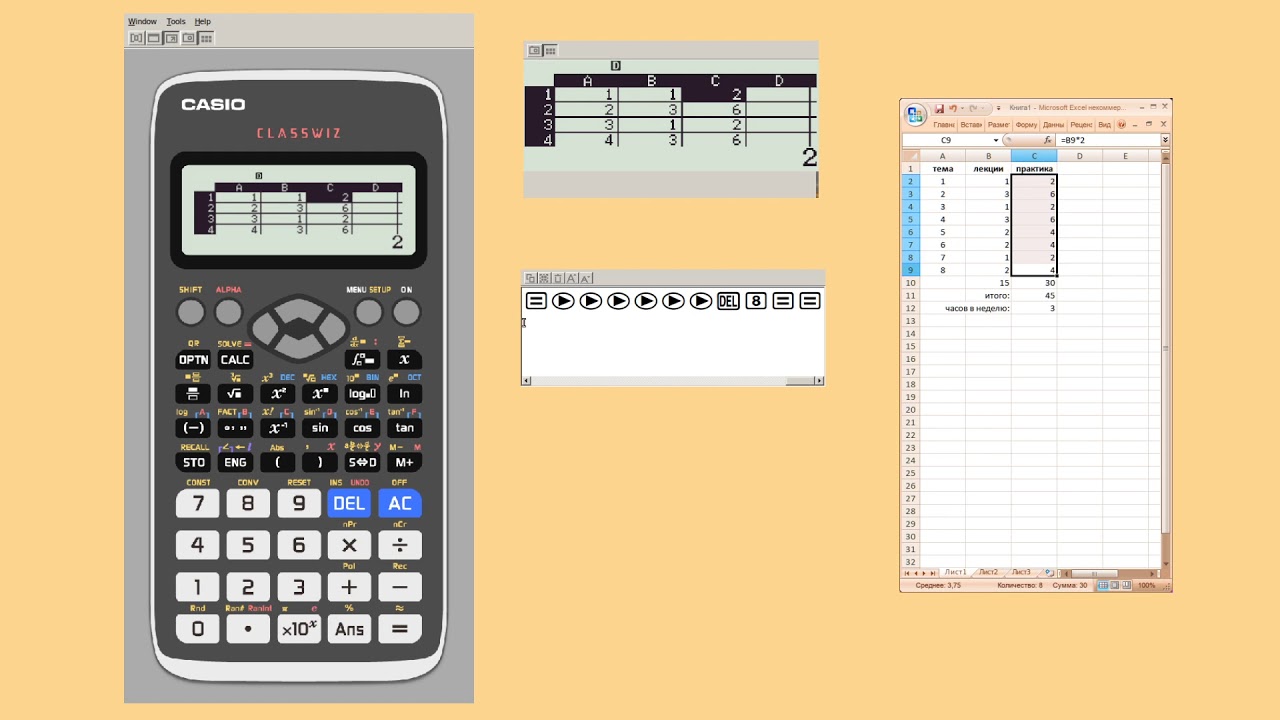Switch to Page Layout view in Excel status bar

tap(1115, 585)
